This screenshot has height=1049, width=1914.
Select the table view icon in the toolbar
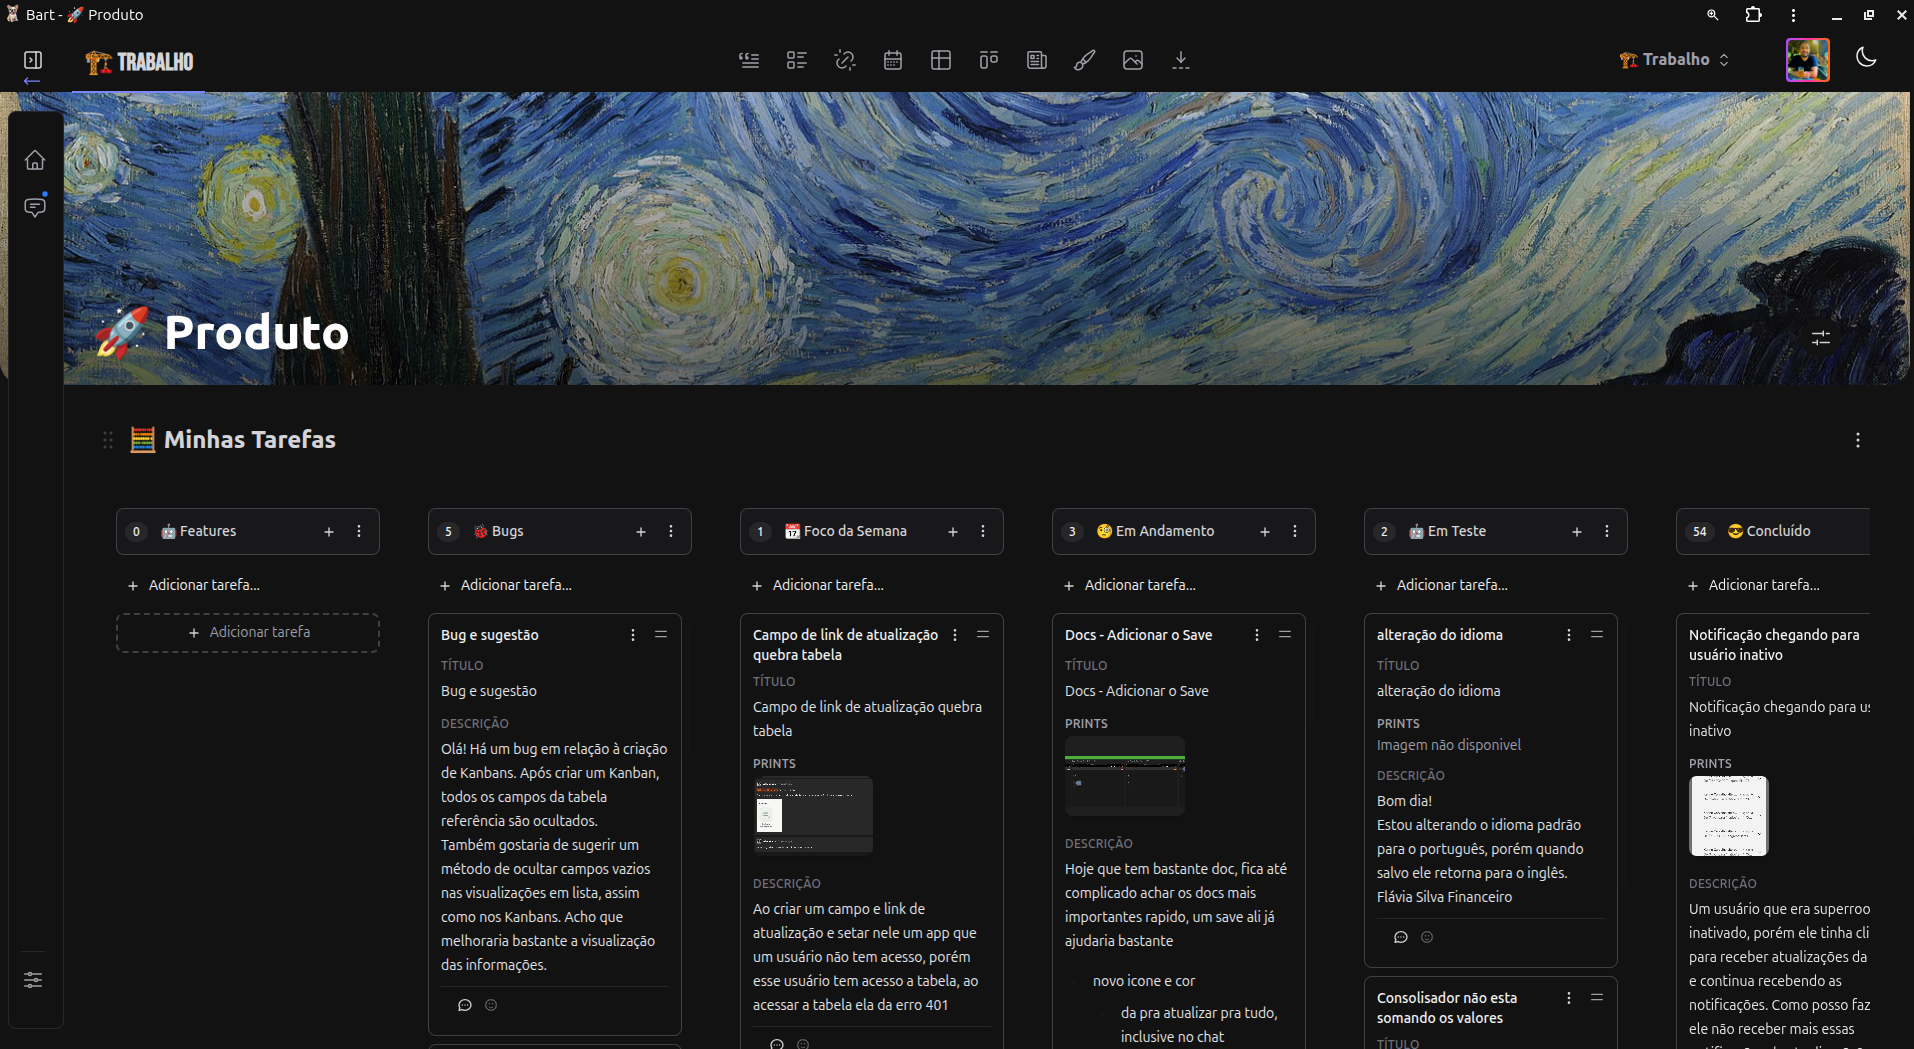[x=941, y=60]
